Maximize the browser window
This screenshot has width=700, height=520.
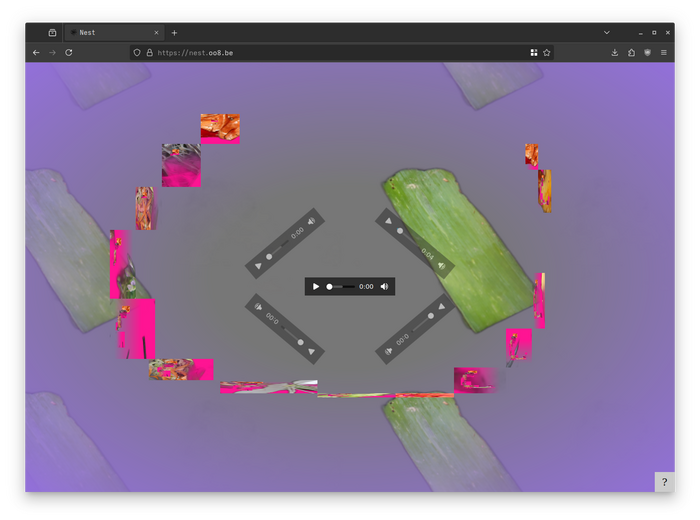point(654,33)
